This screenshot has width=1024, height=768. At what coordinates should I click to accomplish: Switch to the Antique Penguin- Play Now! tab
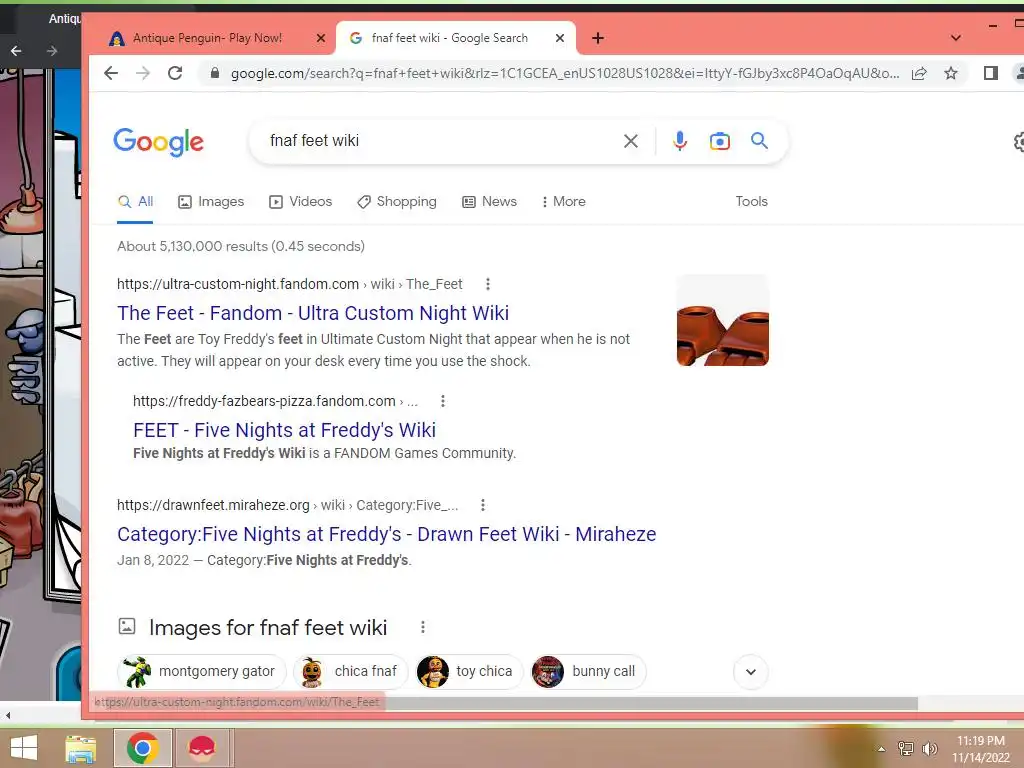208,38
